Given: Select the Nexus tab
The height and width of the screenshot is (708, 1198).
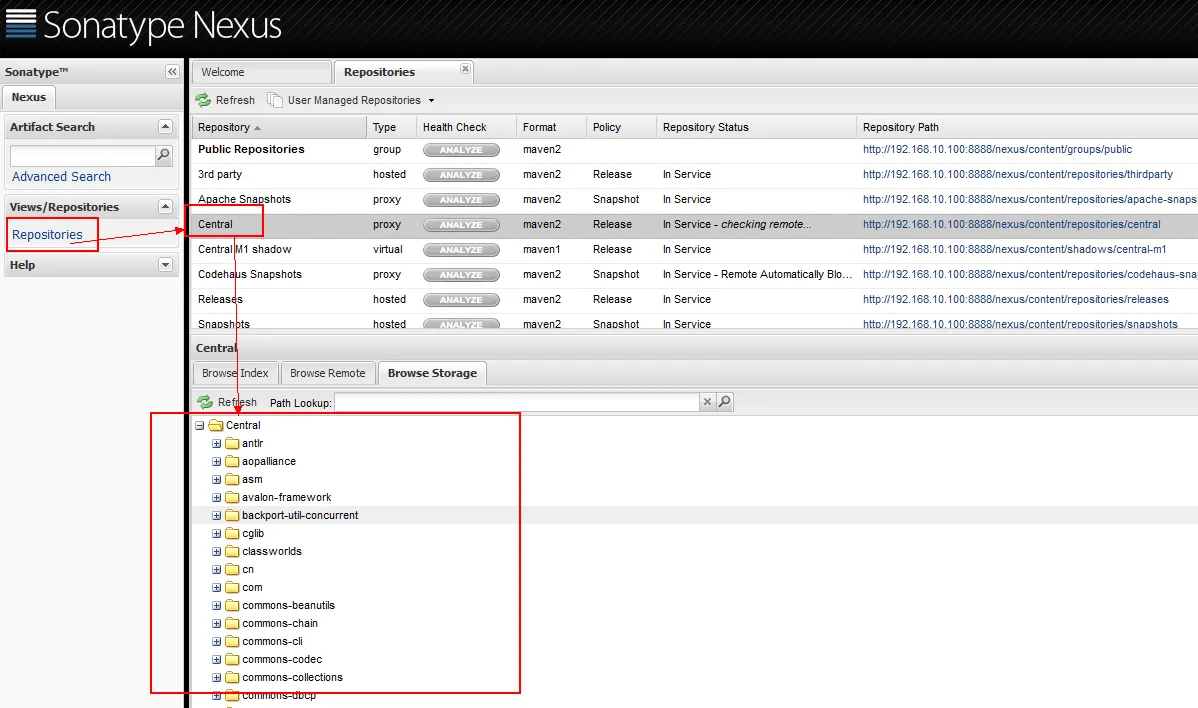Looking at the screenshot, I should (x=29, y=97).
